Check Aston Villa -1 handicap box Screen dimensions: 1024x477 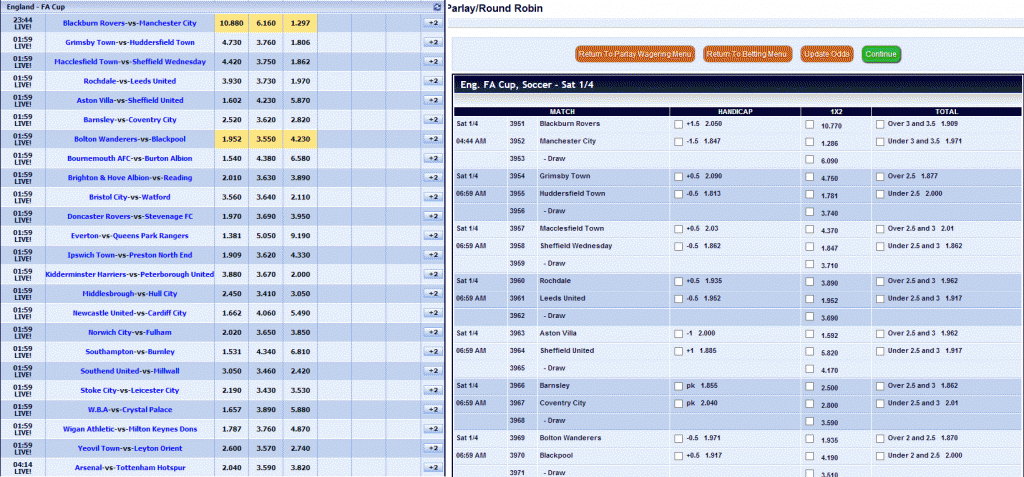pos(679,333)
